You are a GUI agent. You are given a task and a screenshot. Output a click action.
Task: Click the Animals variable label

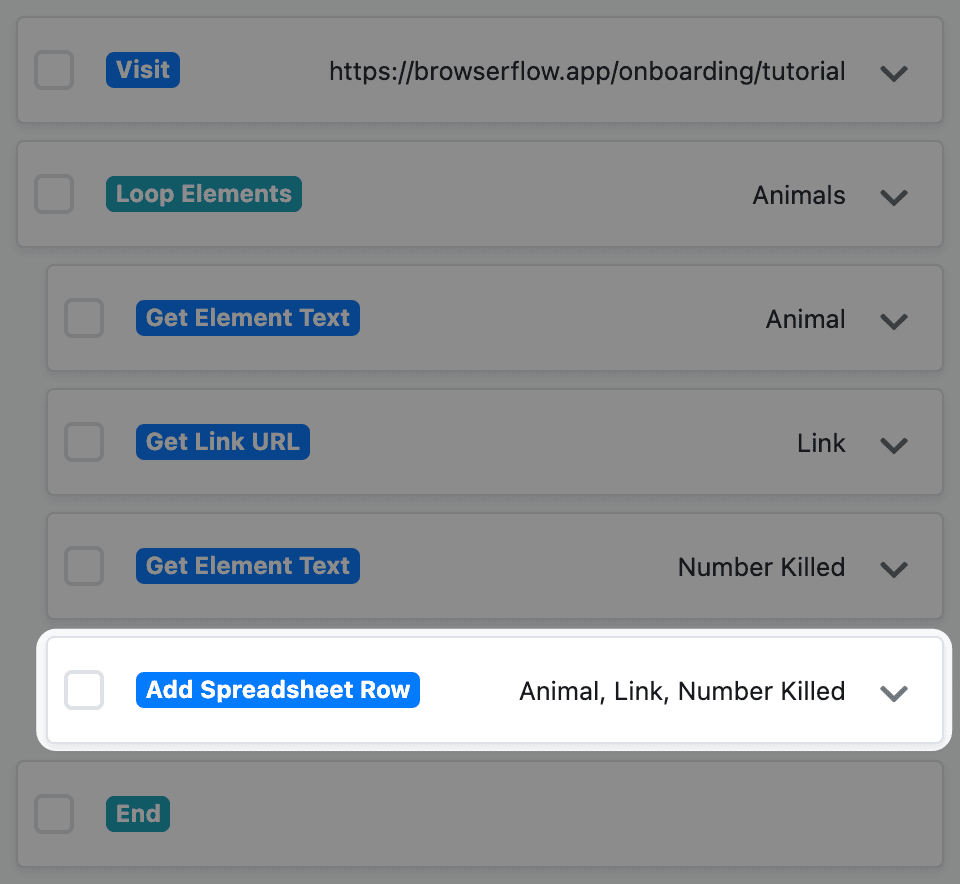(798, 195)
